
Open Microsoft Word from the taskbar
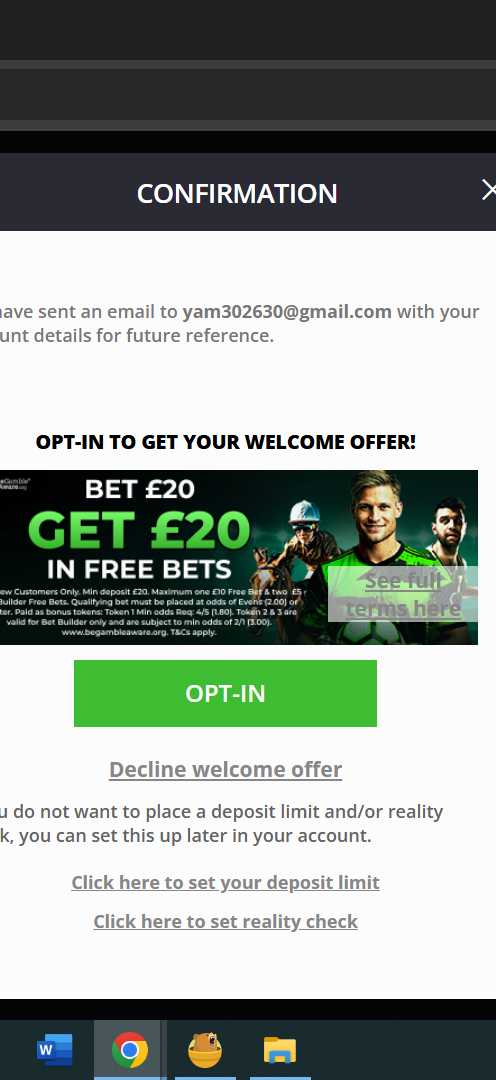click(54, 1050)
